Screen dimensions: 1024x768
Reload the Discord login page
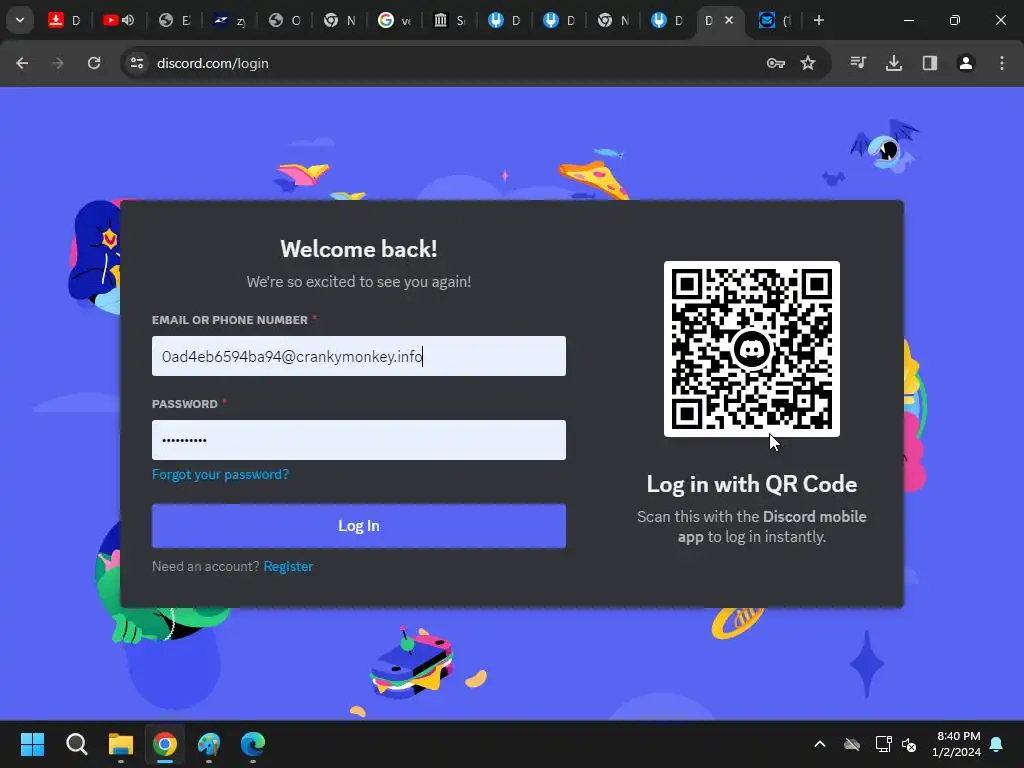coord(94,63)
